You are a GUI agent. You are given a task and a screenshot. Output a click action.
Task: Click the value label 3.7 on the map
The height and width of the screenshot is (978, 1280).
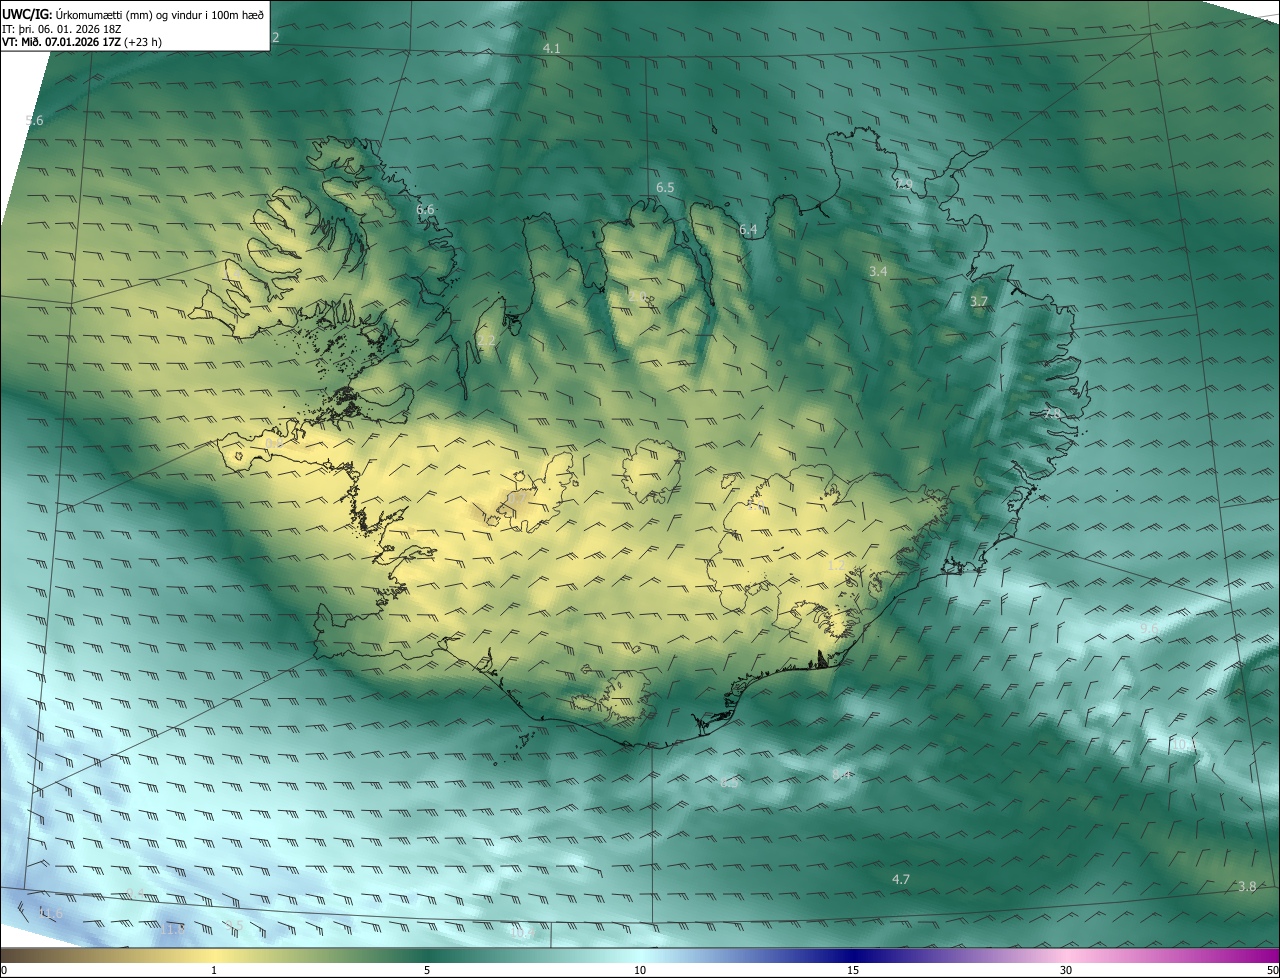[x=979, y=301]
